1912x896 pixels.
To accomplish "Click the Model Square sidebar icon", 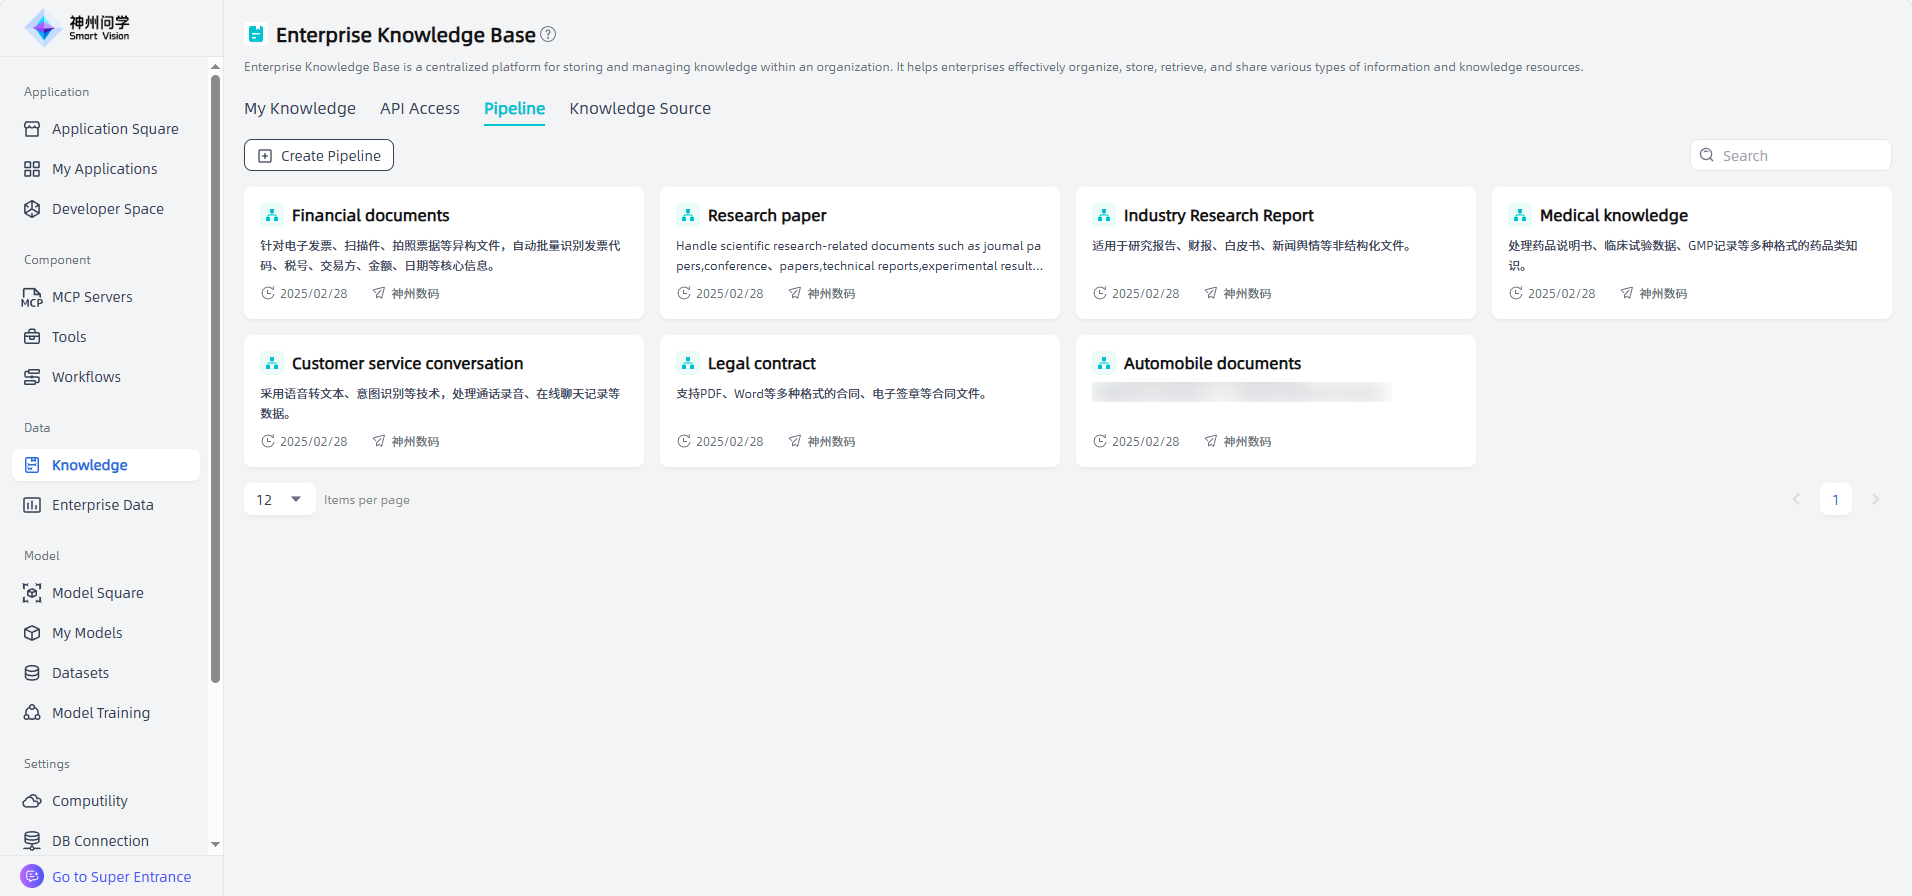I will pos(32,593).
